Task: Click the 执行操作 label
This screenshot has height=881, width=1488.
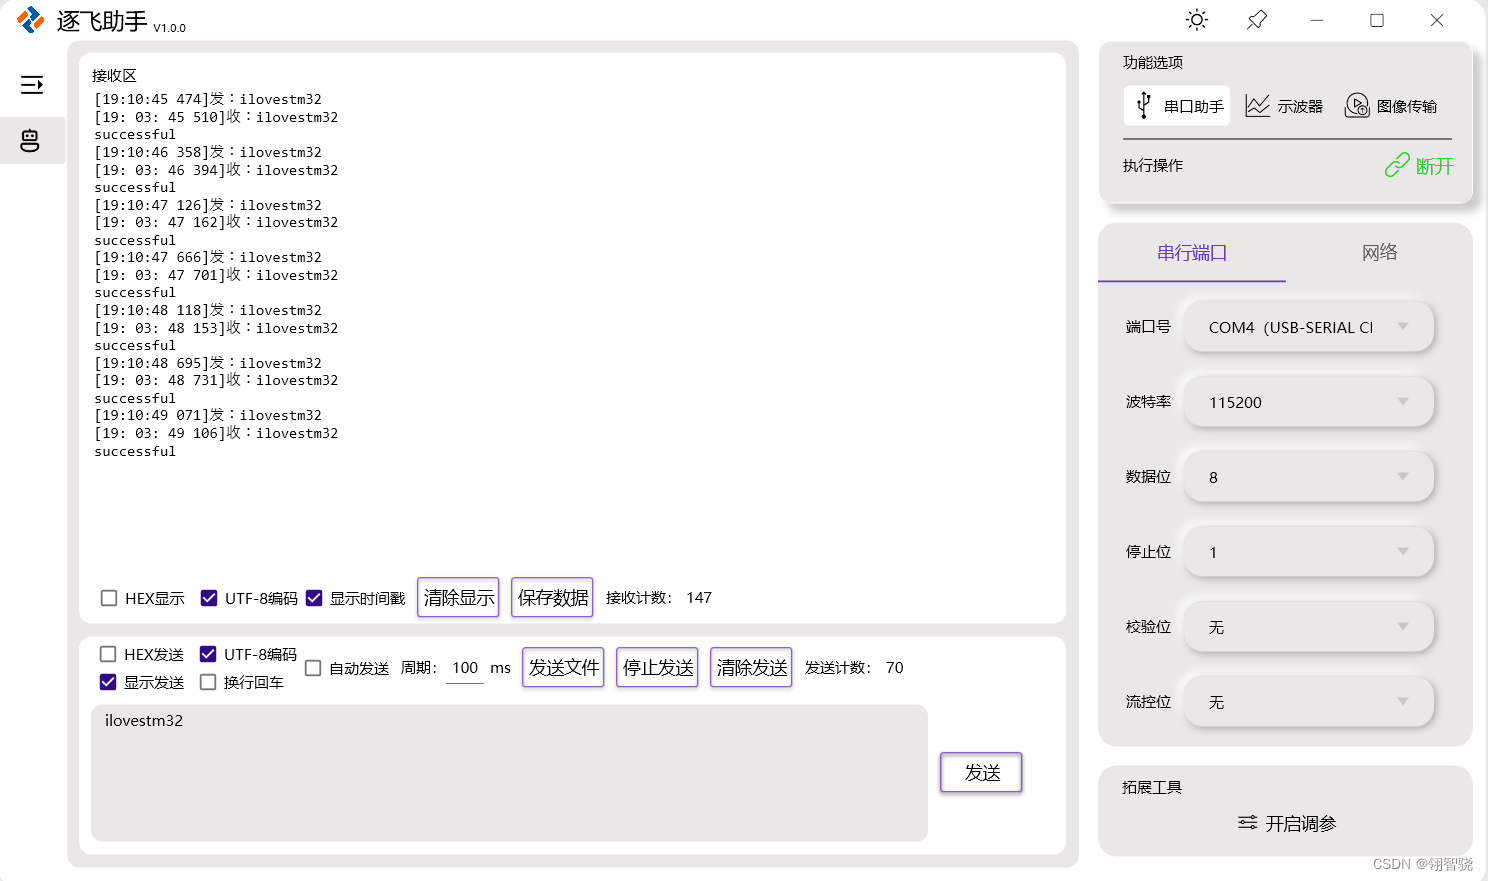Action: tap(1153, 166)
